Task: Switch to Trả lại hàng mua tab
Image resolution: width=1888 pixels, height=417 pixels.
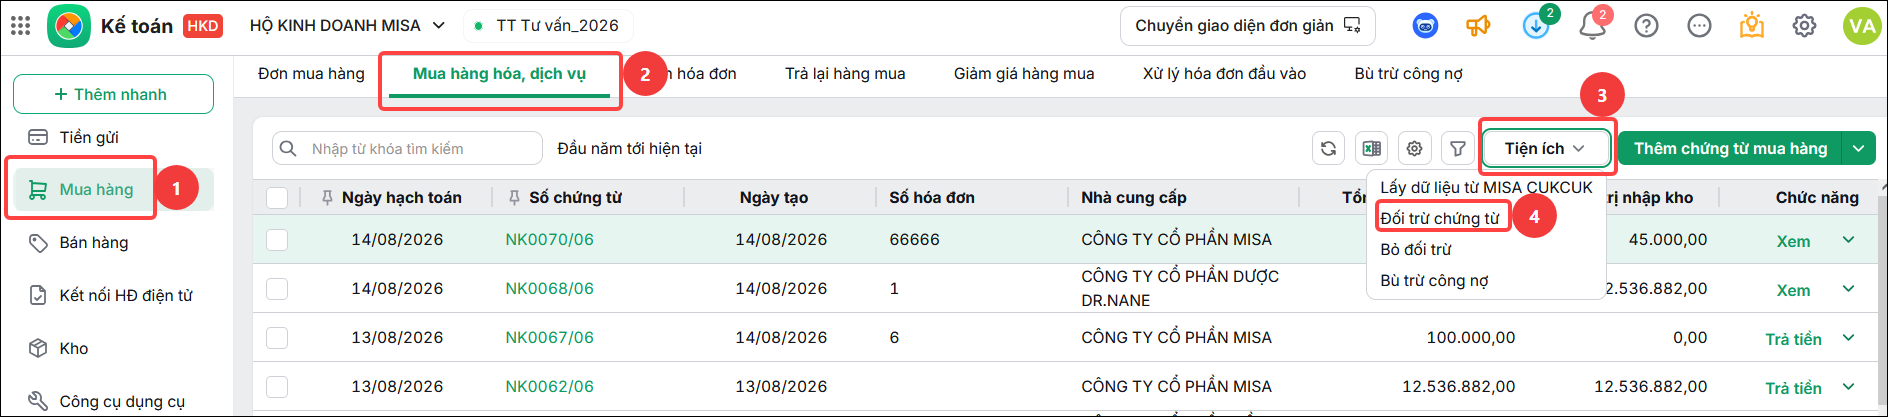Action: coord(845,74)
